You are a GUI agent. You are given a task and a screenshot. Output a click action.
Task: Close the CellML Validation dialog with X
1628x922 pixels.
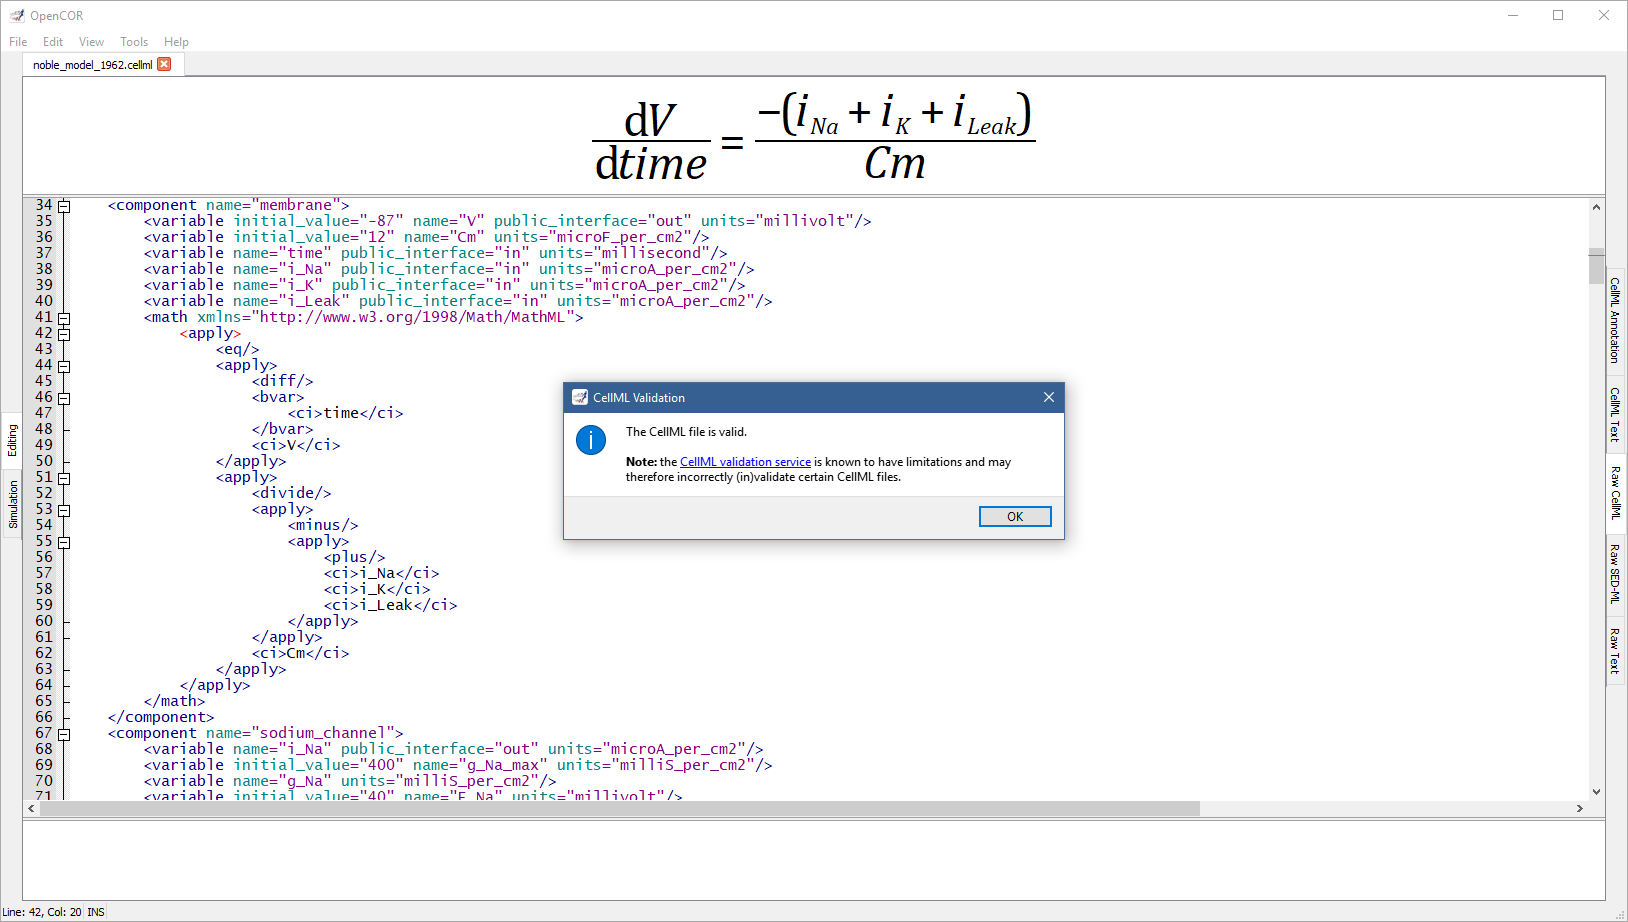[x=1048, y=397]
